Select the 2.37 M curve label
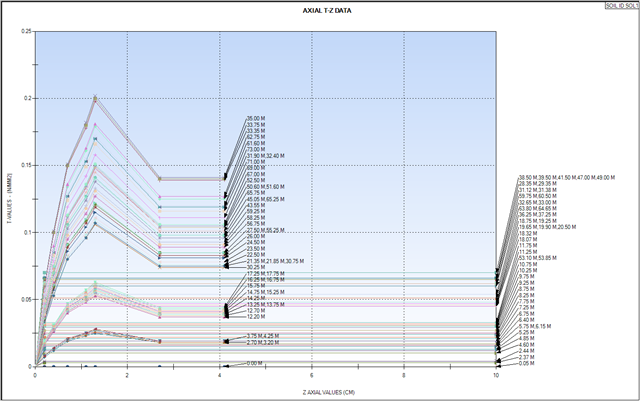The width and height of the screenshot is (640, 401). pyautogui.click(x=527, y=357)
